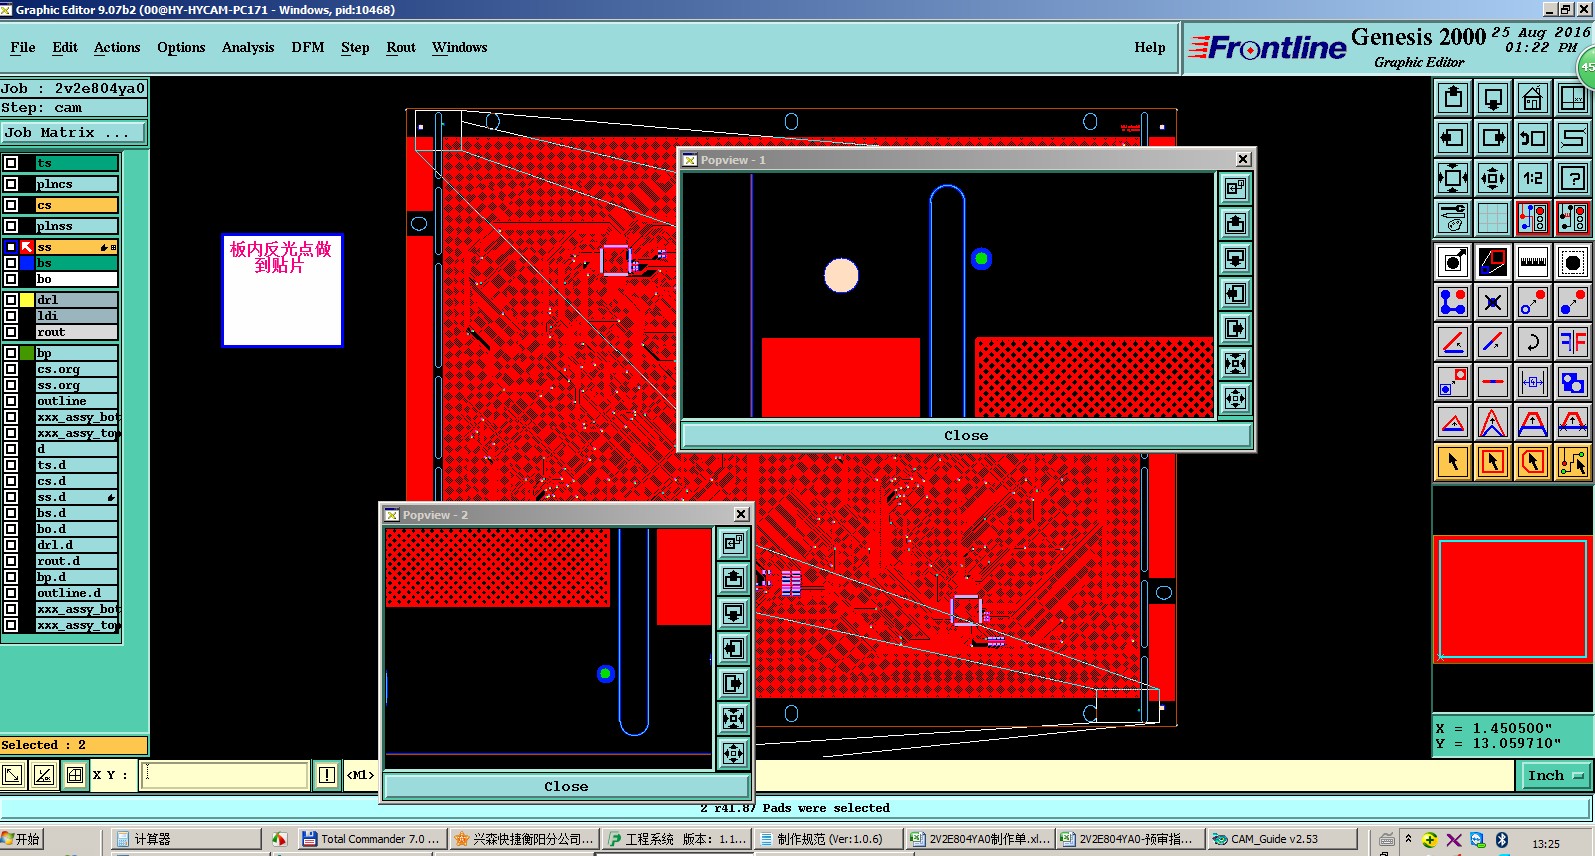This screenshot has width=1595, height=856.
Task: Select the net select tool icon
Action: [1573, 462]
